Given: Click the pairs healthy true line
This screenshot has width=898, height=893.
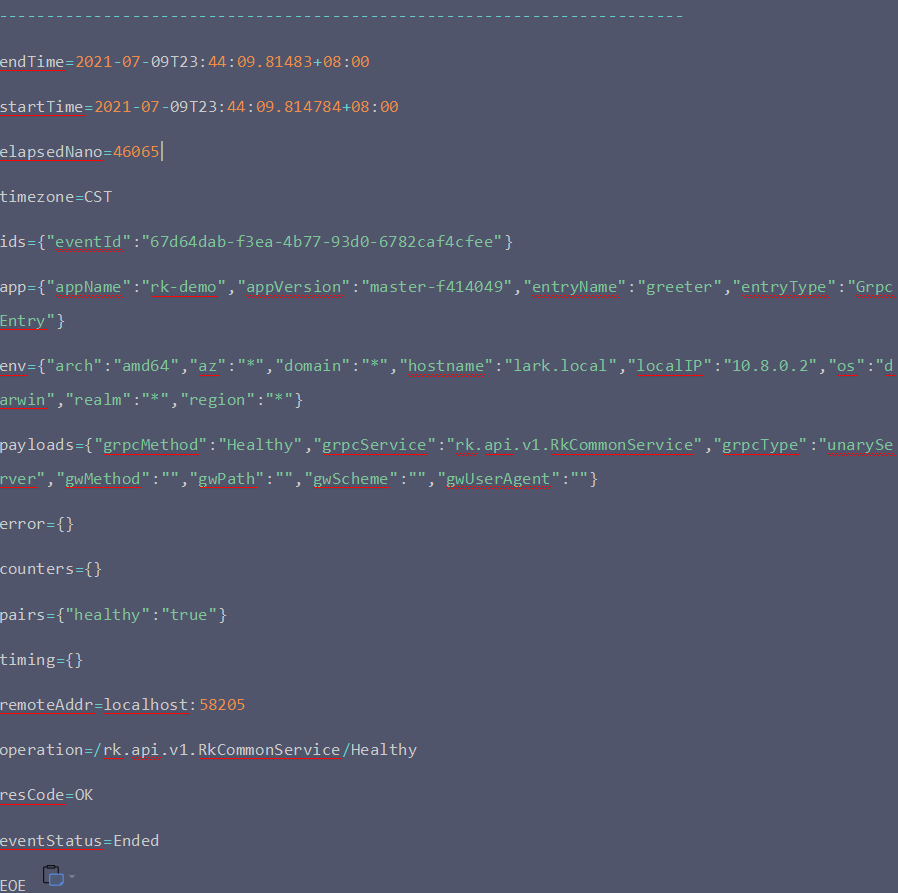Looking at the screenshot, I should (113, 615).
